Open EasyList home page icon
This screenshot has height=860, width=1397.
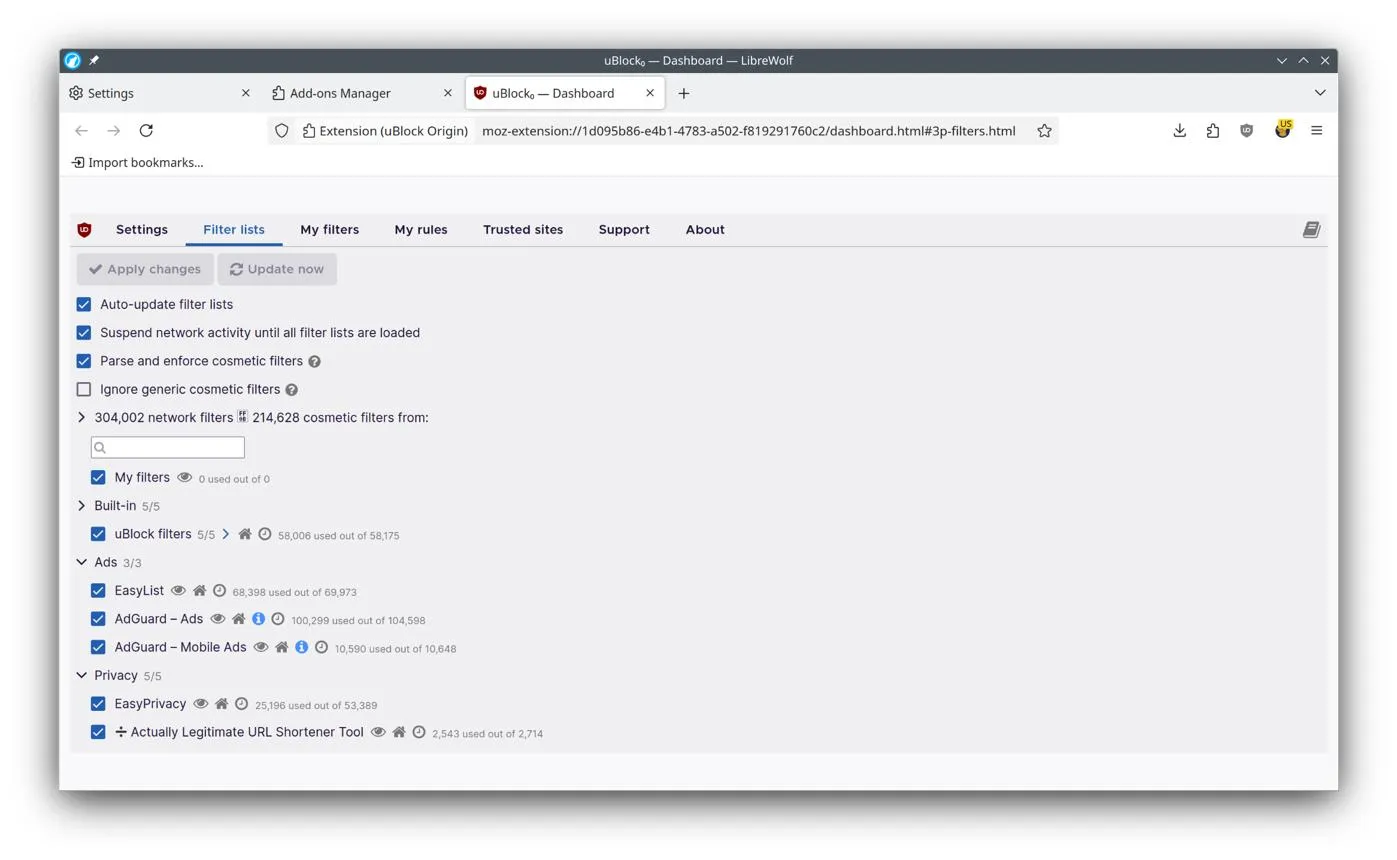(200, 591)
